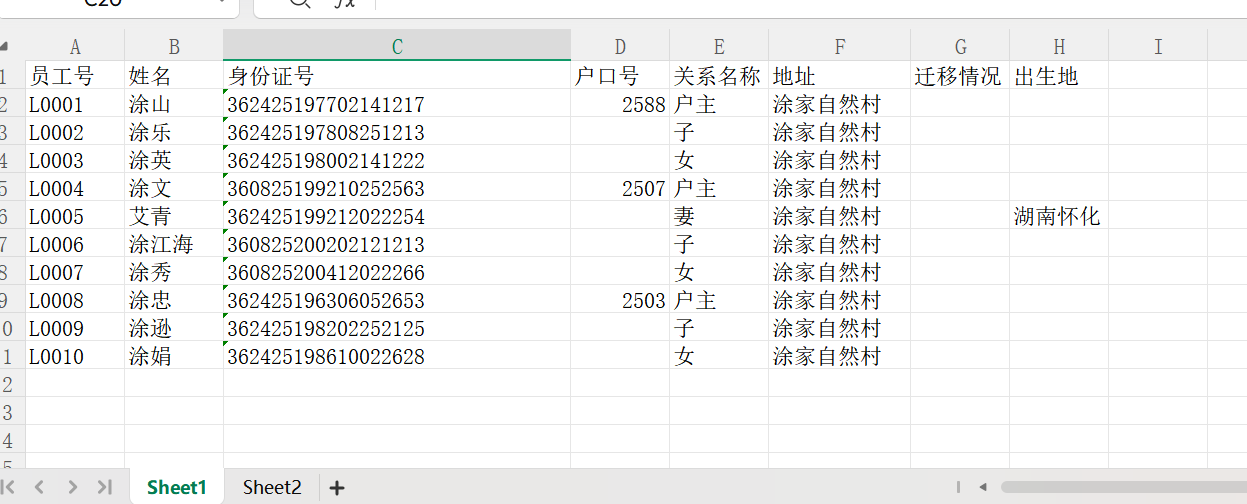The image size is (1247, 504).
Task: Click the name cell 涂娟
Action: point(174,356)
